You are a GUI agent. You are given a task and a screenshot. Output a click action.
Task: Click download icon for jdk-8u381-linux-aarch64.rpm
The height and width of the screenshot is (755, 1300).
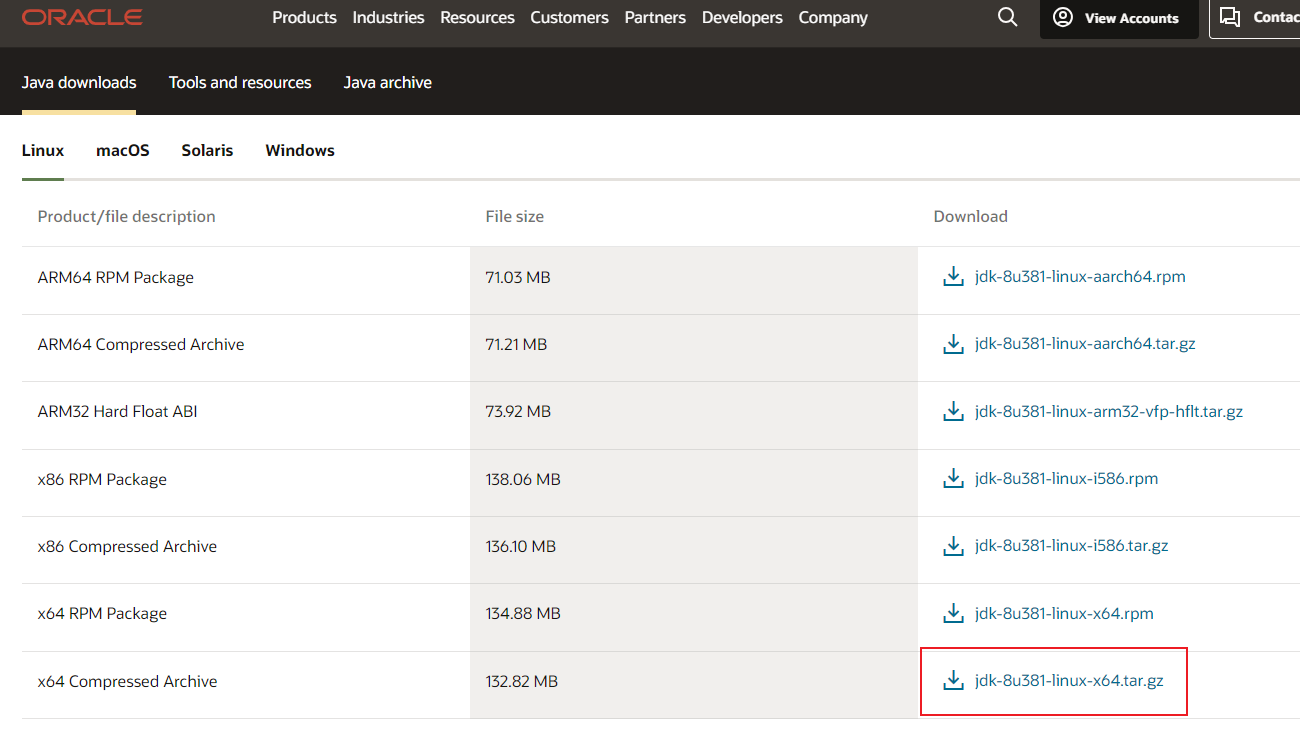(x=954, y=276)
